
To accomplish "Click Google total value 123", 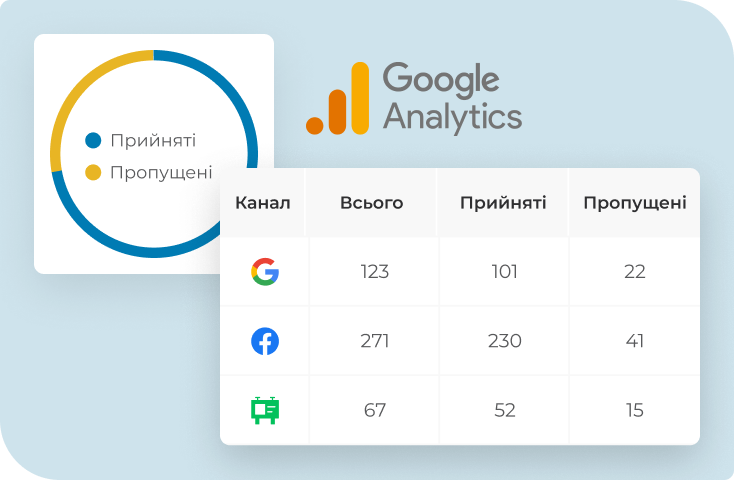I will [374, 272].
